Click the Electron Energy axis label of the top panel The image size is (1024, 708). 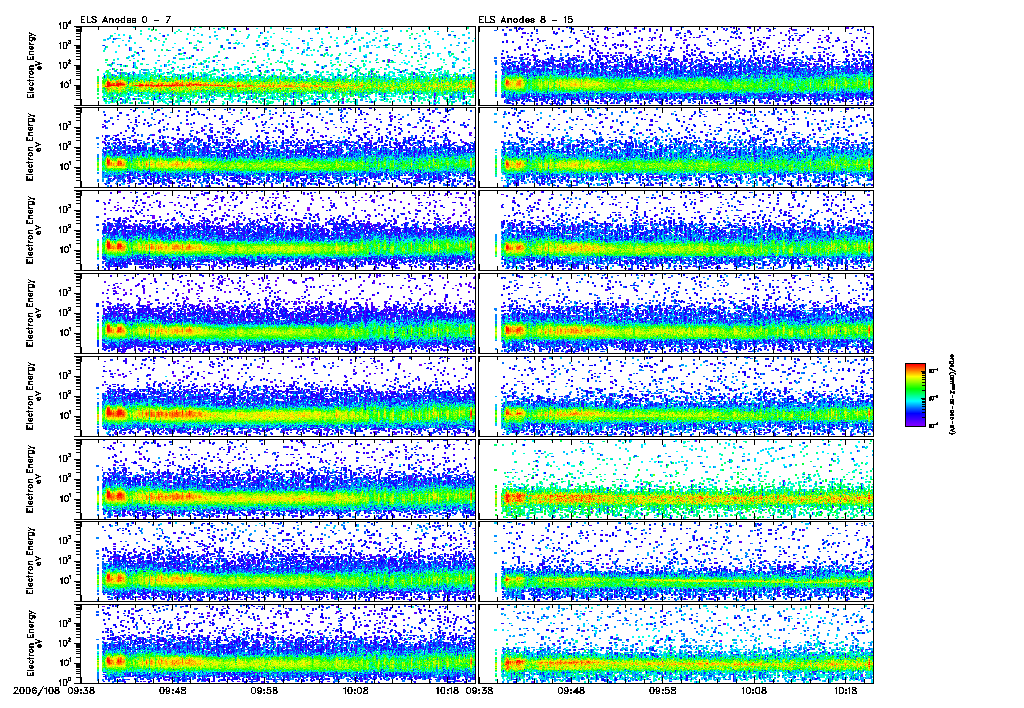(x=34, y=65)
